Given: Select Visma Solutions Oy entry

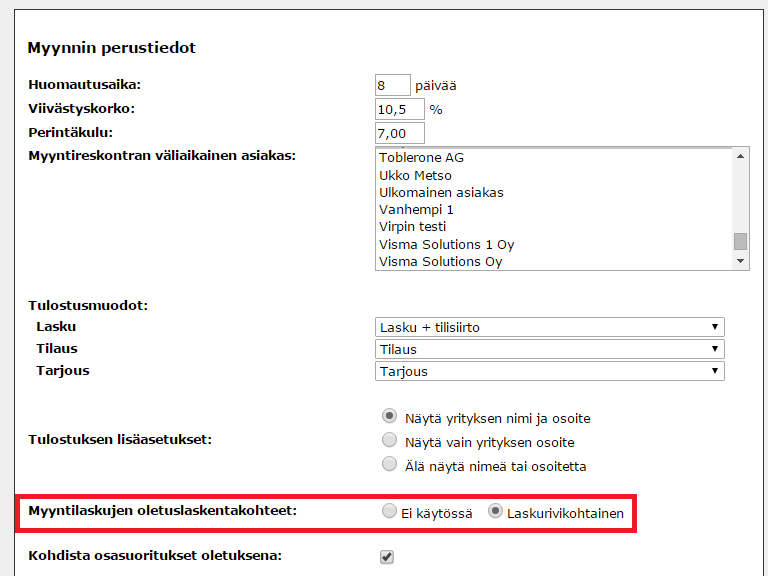Looking at the screenshot, I should [440, 262].
